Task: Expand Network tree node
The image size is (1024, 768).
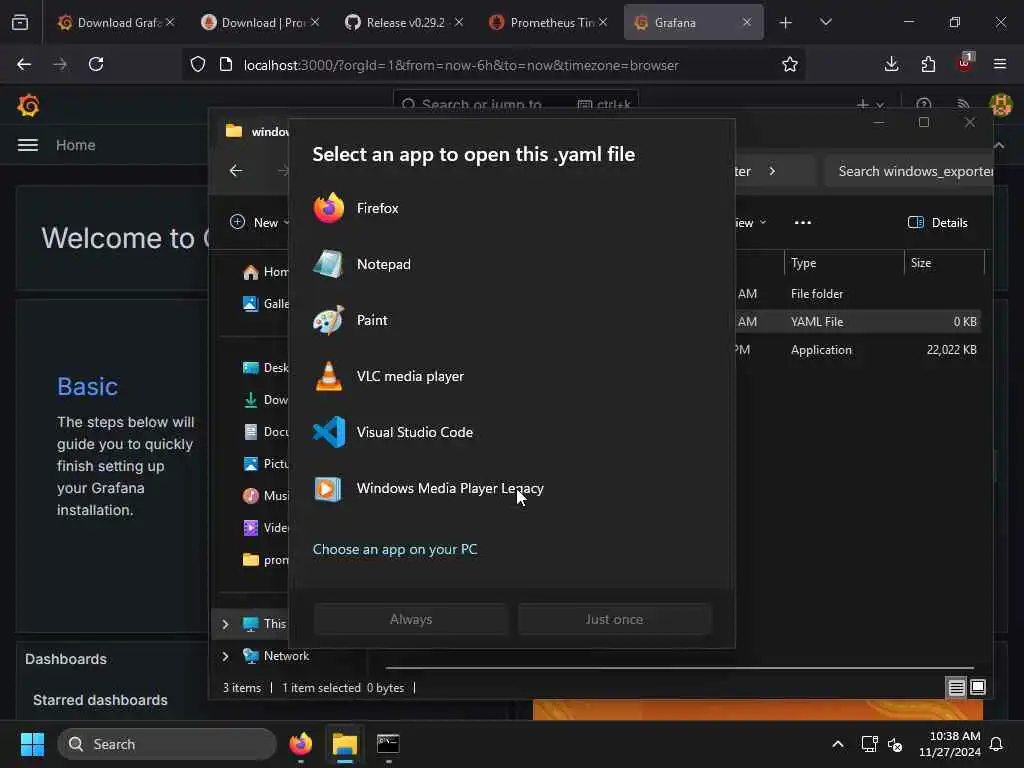Action: (x=225, y=656)
